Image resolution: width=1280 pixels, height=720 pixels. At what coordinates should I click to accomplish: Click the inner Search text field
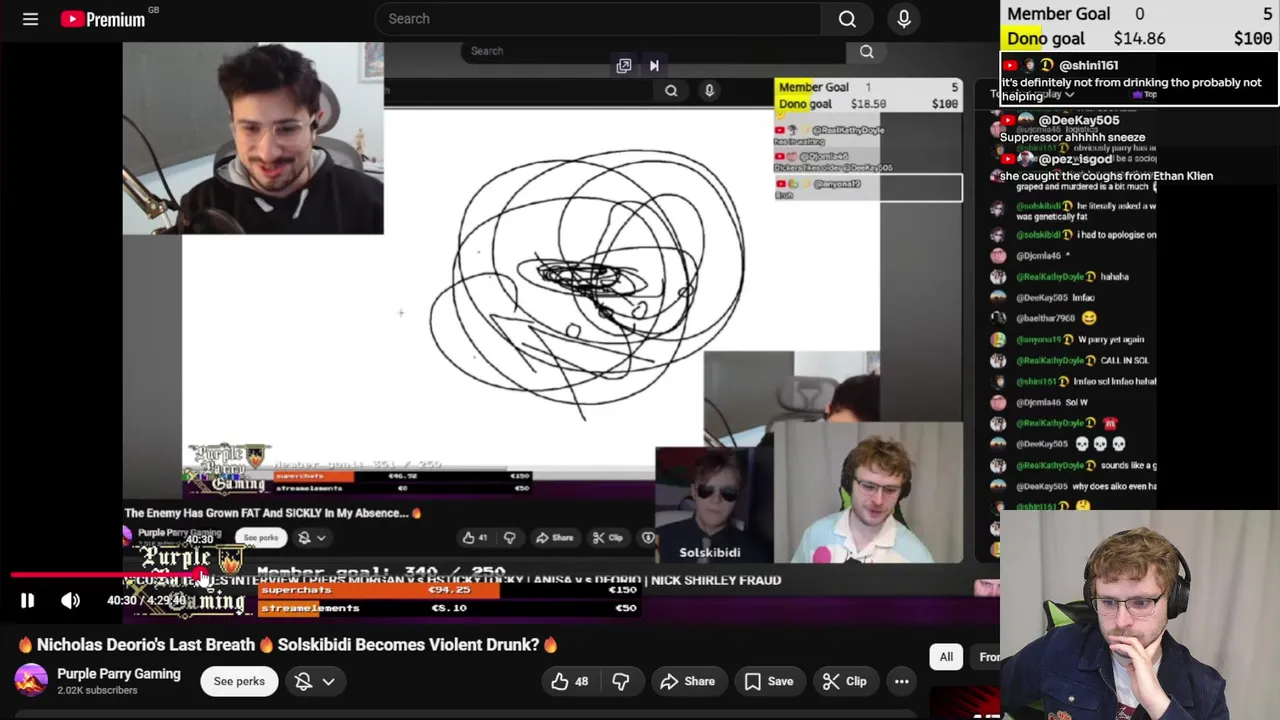[655, 51]
